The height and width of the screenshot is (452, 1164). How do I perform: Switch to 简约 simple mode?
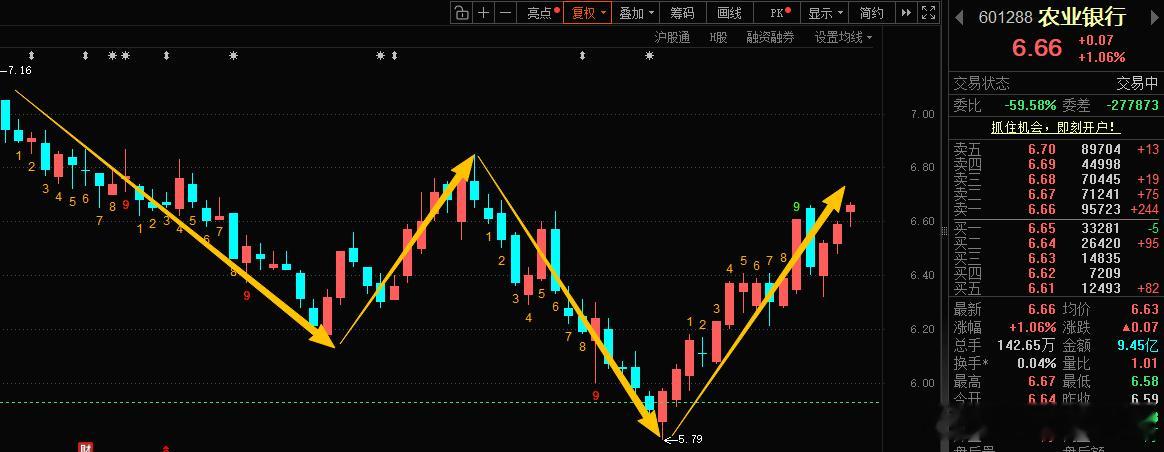[x=872, y=13]
